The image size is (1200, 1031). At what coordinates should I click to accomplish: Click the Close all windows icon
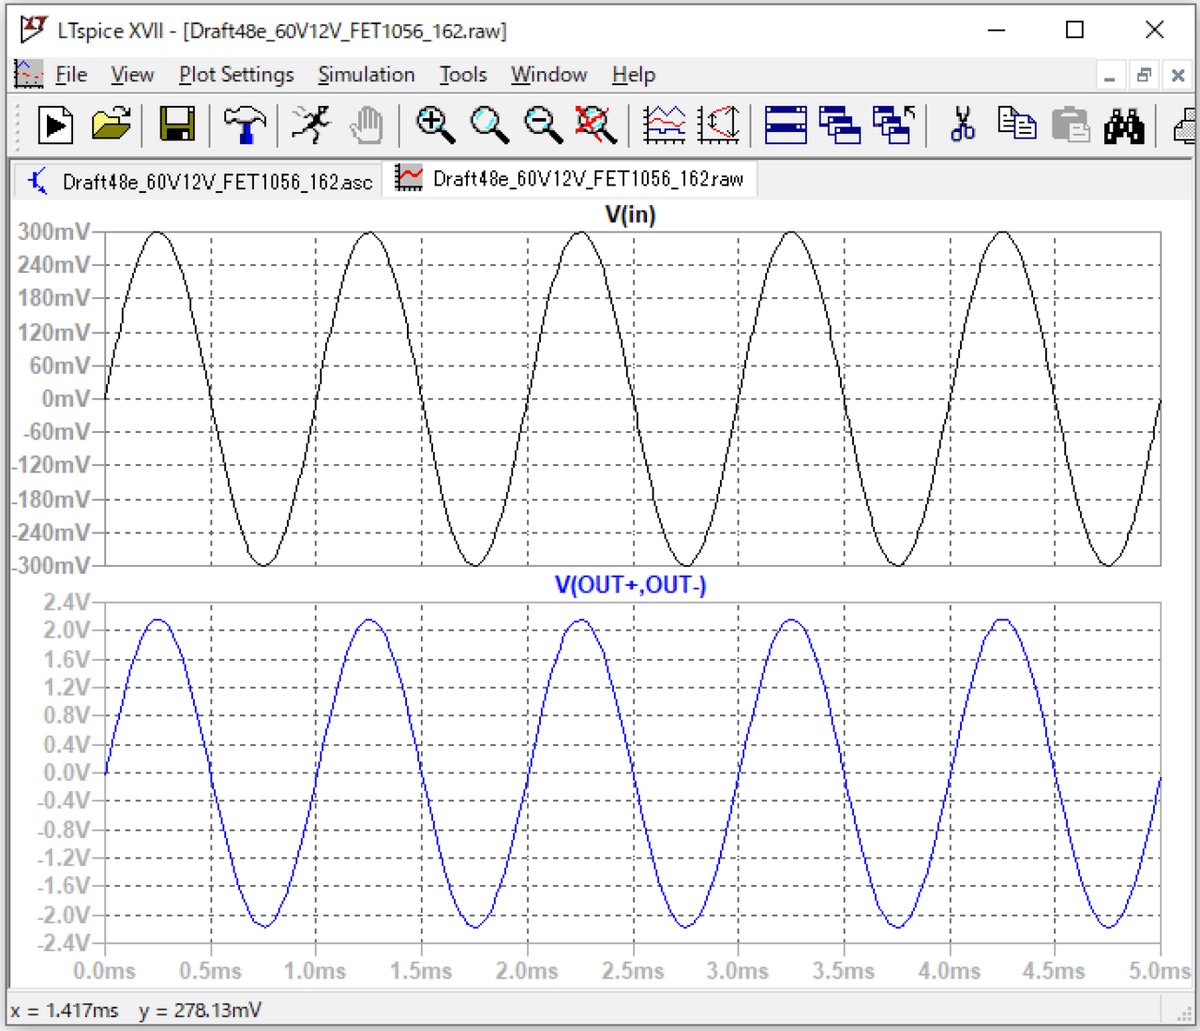(x=892, y=124)
